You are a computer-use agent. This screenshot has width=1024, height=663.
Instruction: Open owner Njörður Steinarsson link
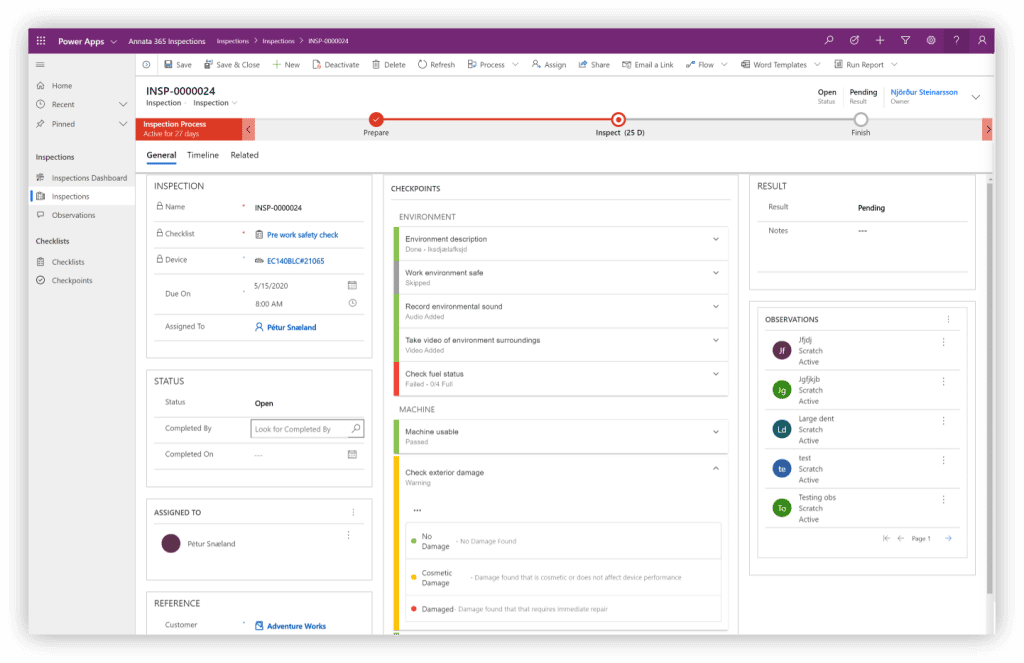[x=924, y=92]
